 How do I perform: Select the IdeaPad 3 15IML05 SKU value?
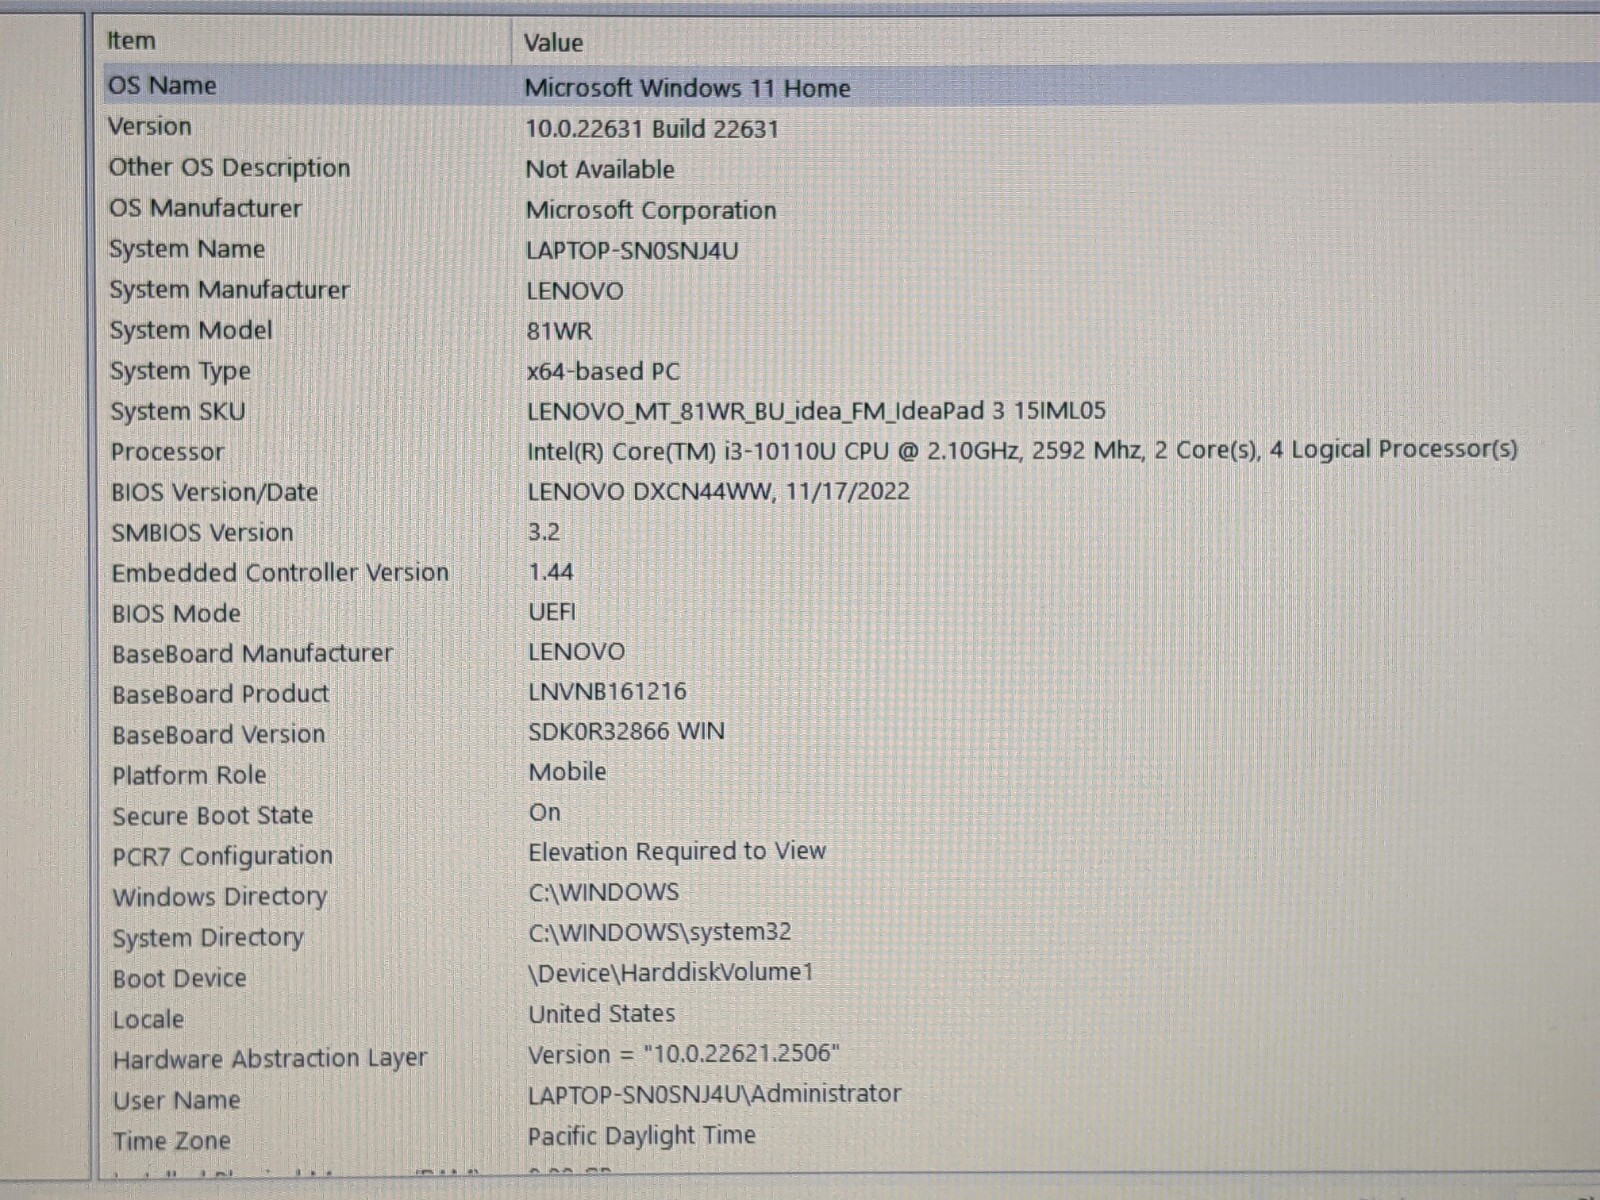[816, 411]
